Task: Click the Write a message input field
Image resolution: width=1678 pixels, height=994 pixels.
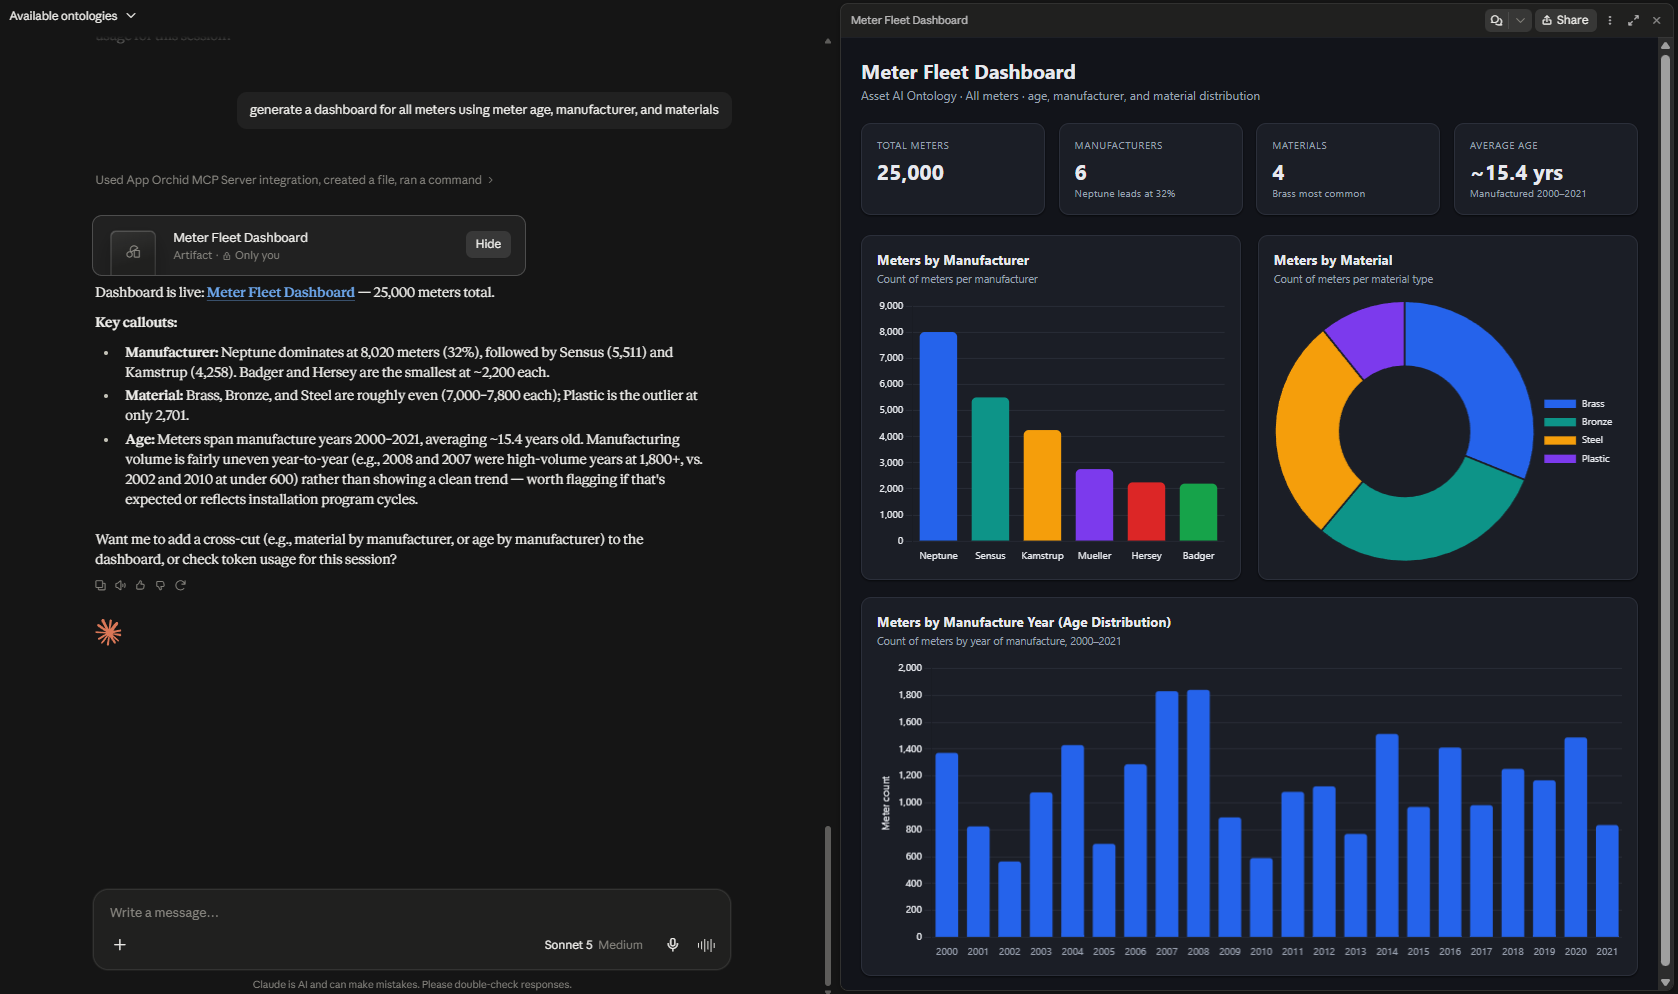Action: tap(412, 913)
